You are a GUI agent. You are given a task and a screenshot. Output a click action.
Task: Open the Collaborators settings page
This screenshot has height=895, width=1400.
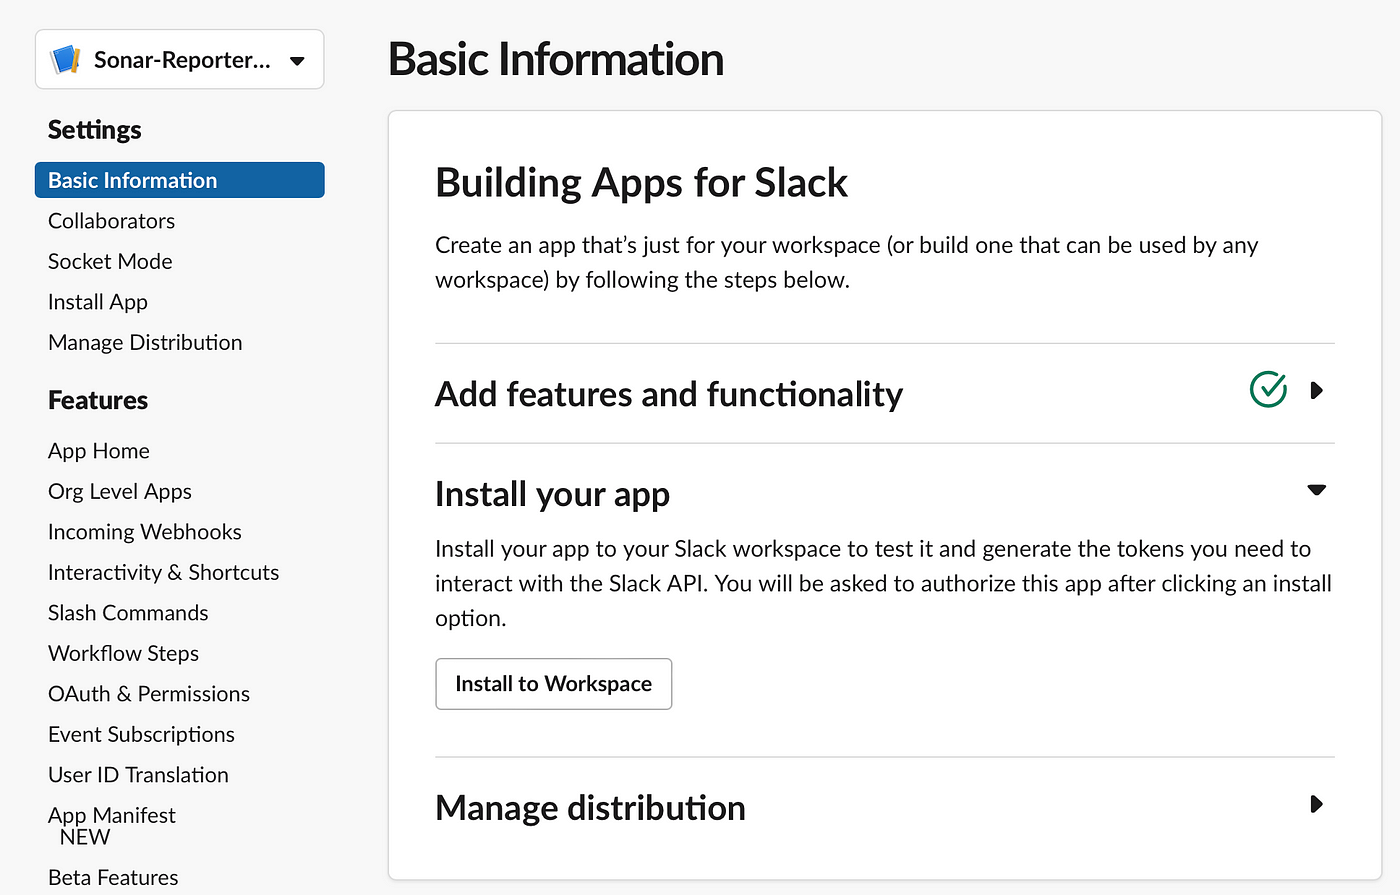click(111, 221)
